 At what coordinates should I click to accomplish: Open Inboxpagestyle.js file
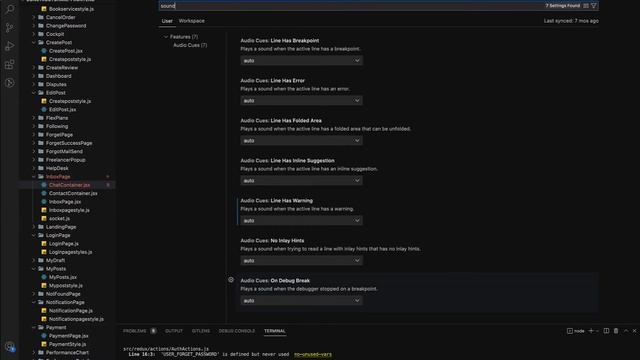[69, 210]
